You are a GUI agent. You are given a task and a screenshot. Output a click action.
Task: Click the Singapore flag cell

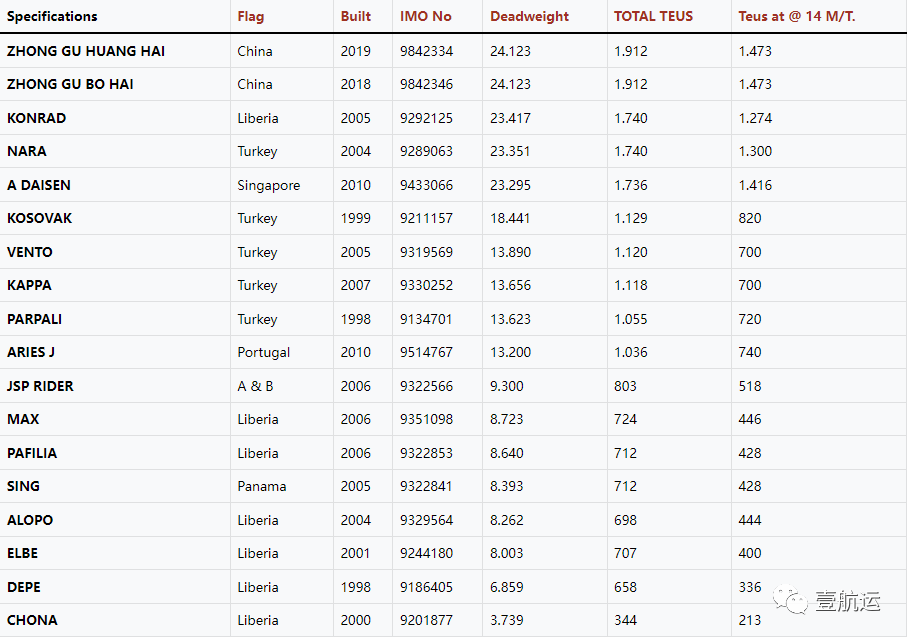tap(269, 185)
